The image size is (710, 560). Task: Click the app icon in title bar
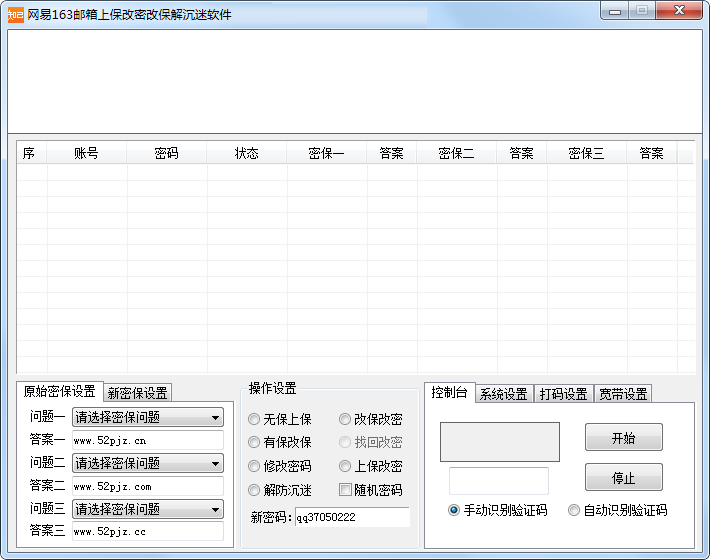coord(15,15)
